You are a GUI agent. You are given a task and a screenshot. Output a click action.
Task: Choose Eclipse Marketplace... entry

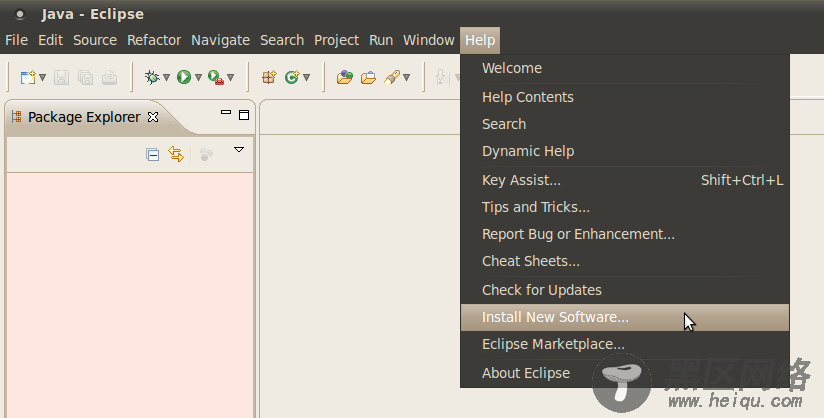point(625,344)
